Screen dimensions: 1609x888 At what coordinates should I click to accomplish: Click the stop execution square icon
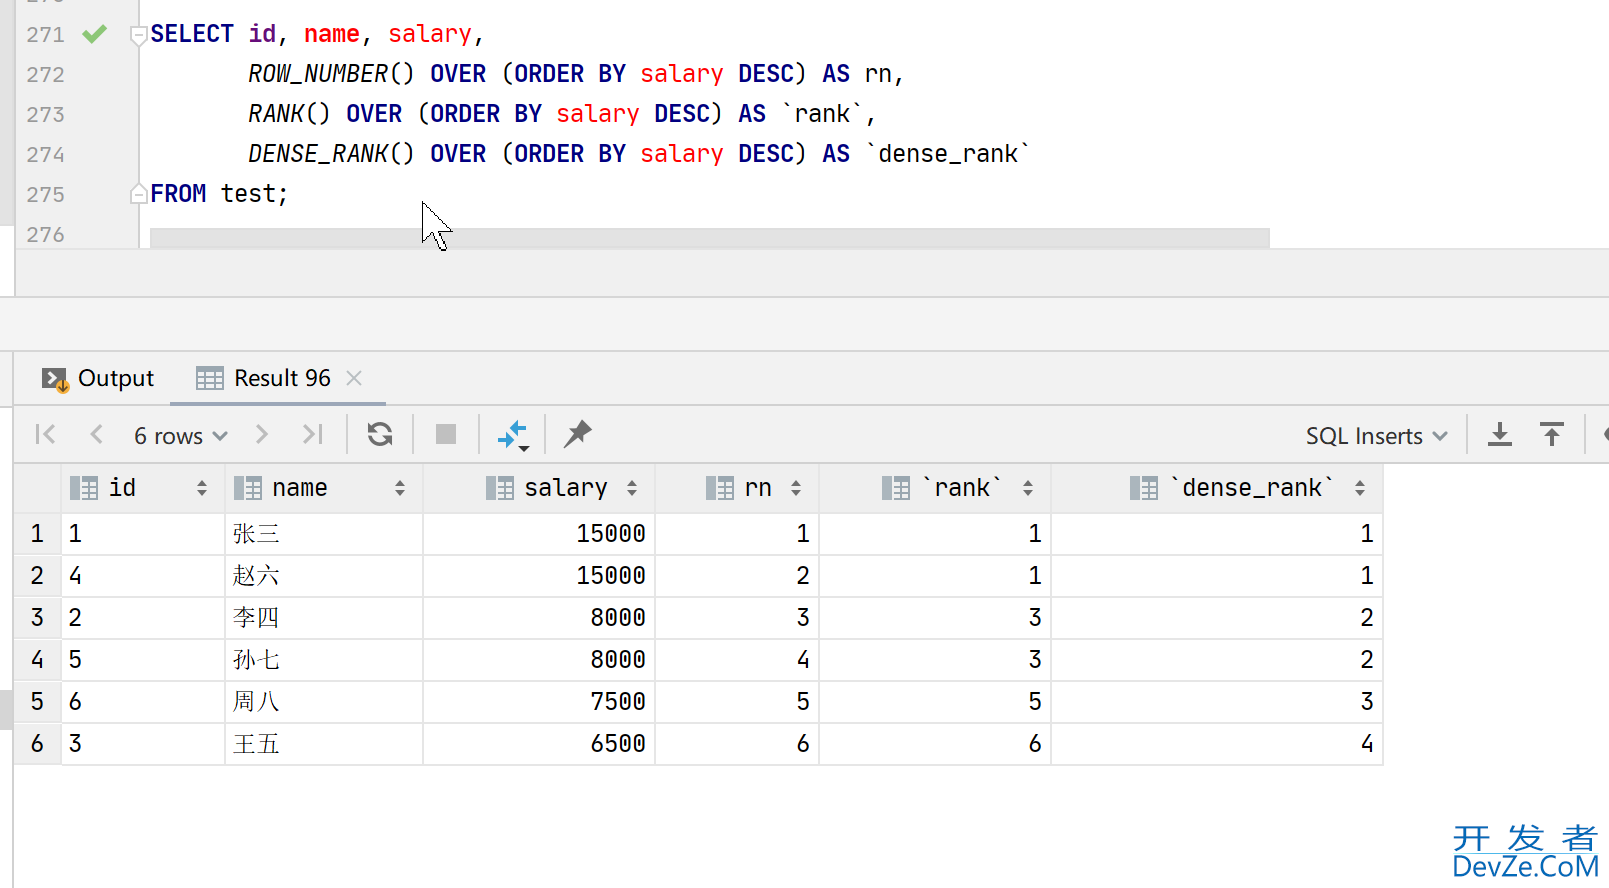(x=446, y=434)
